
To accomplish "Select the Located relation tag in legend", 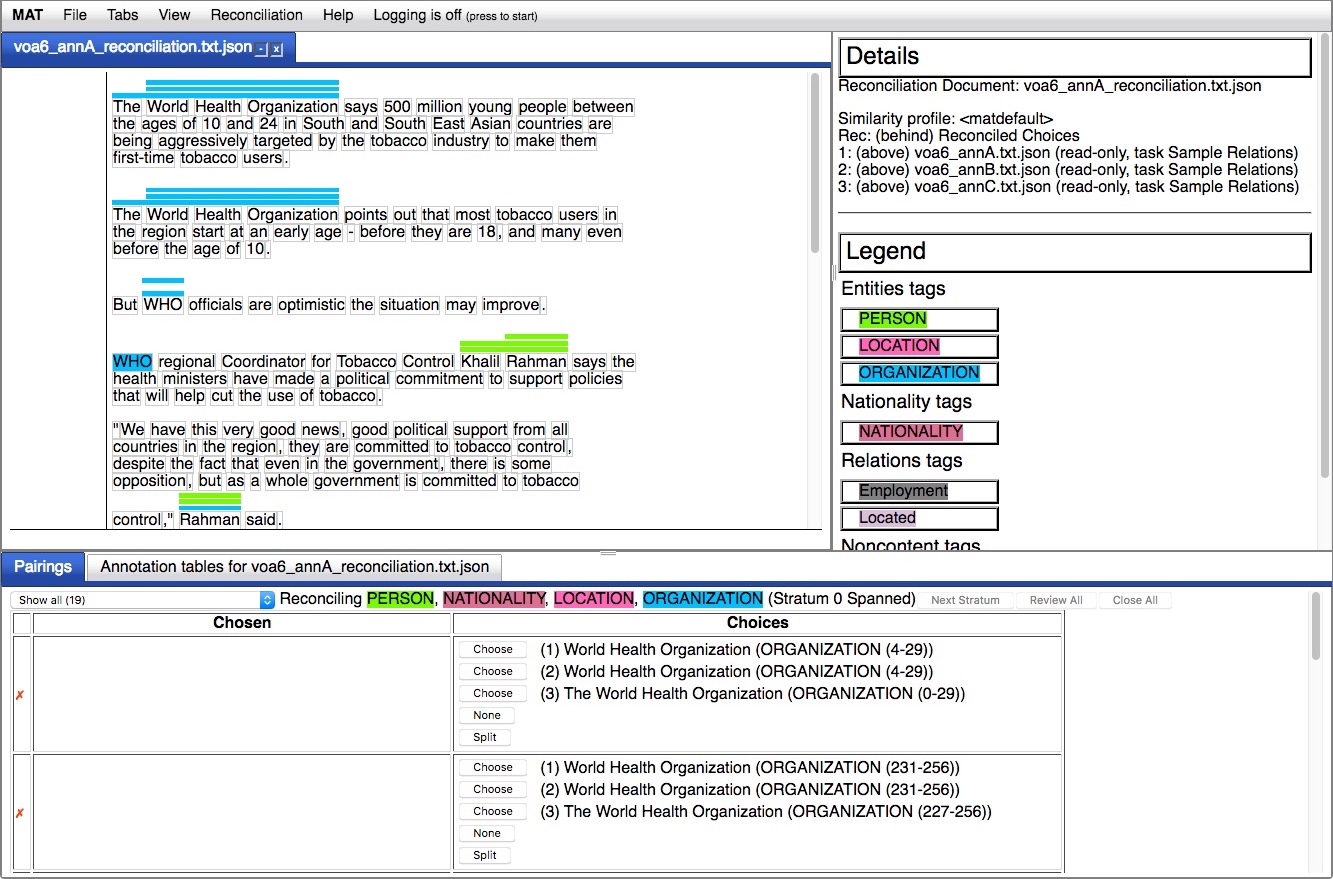I will (x=920, y=518).
